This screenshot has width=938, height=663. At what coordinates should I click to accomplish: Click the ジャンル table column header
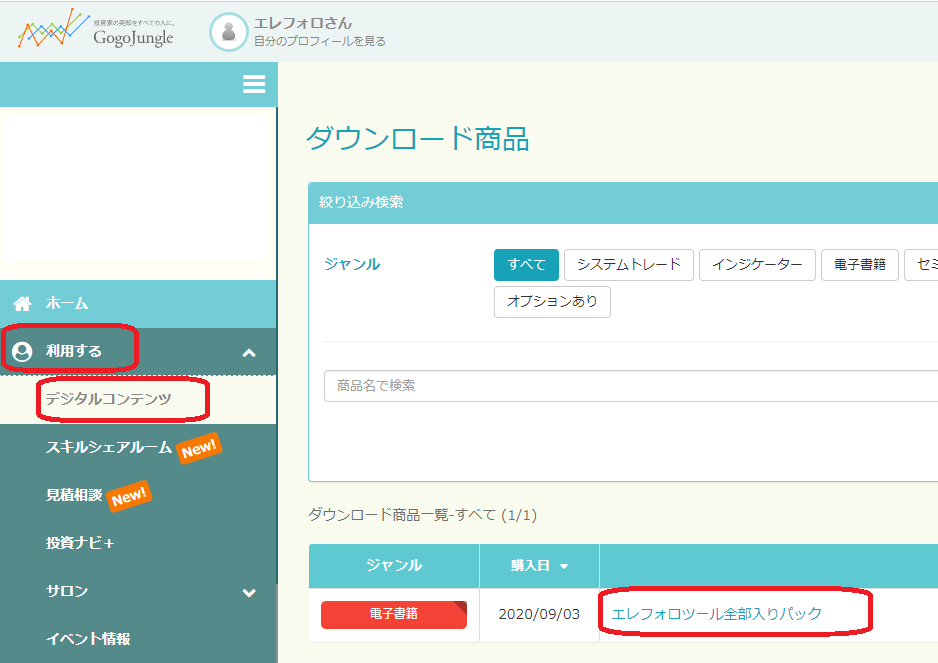(394, 565)
